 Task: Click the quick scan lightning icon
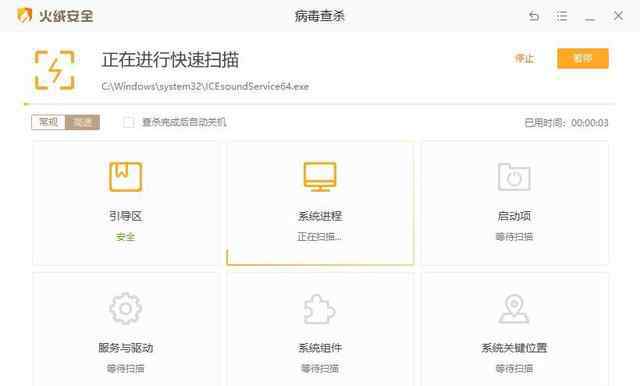click(x=54, y=70)
